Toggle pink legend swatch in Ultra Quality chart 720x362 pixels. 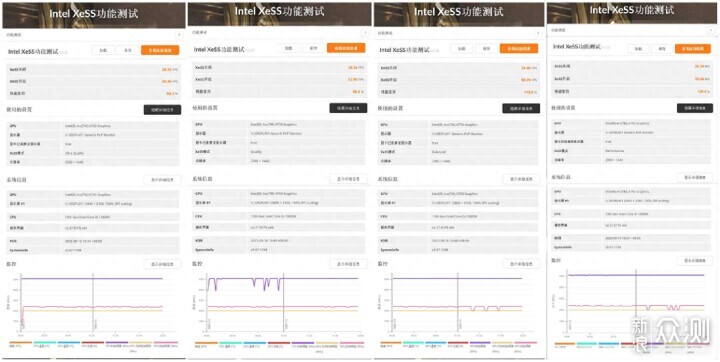pos(166,342)
